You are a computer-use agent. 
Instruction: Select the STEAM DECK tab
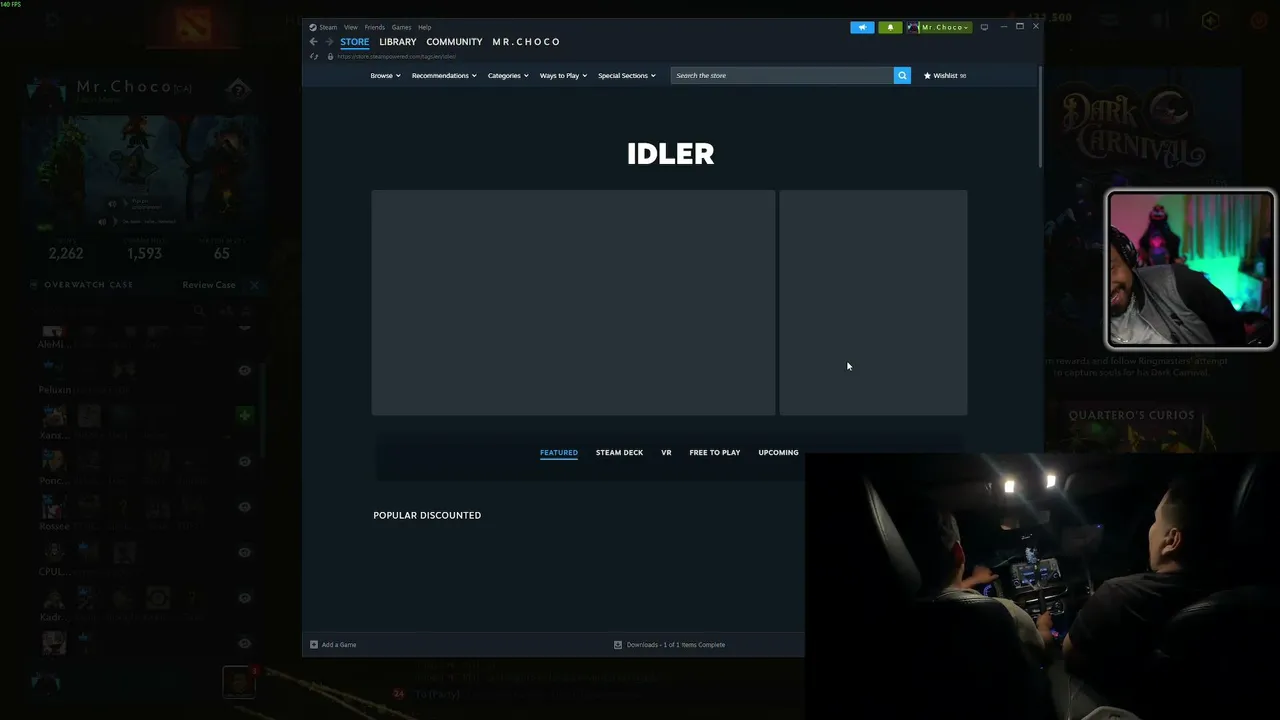[x=619, y=453]
